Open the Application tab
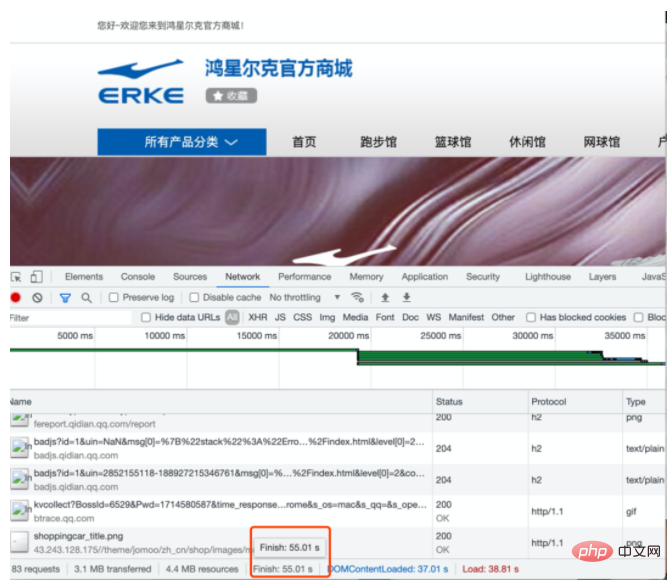The height and width of the screenshot is (584, 671). 425,277
